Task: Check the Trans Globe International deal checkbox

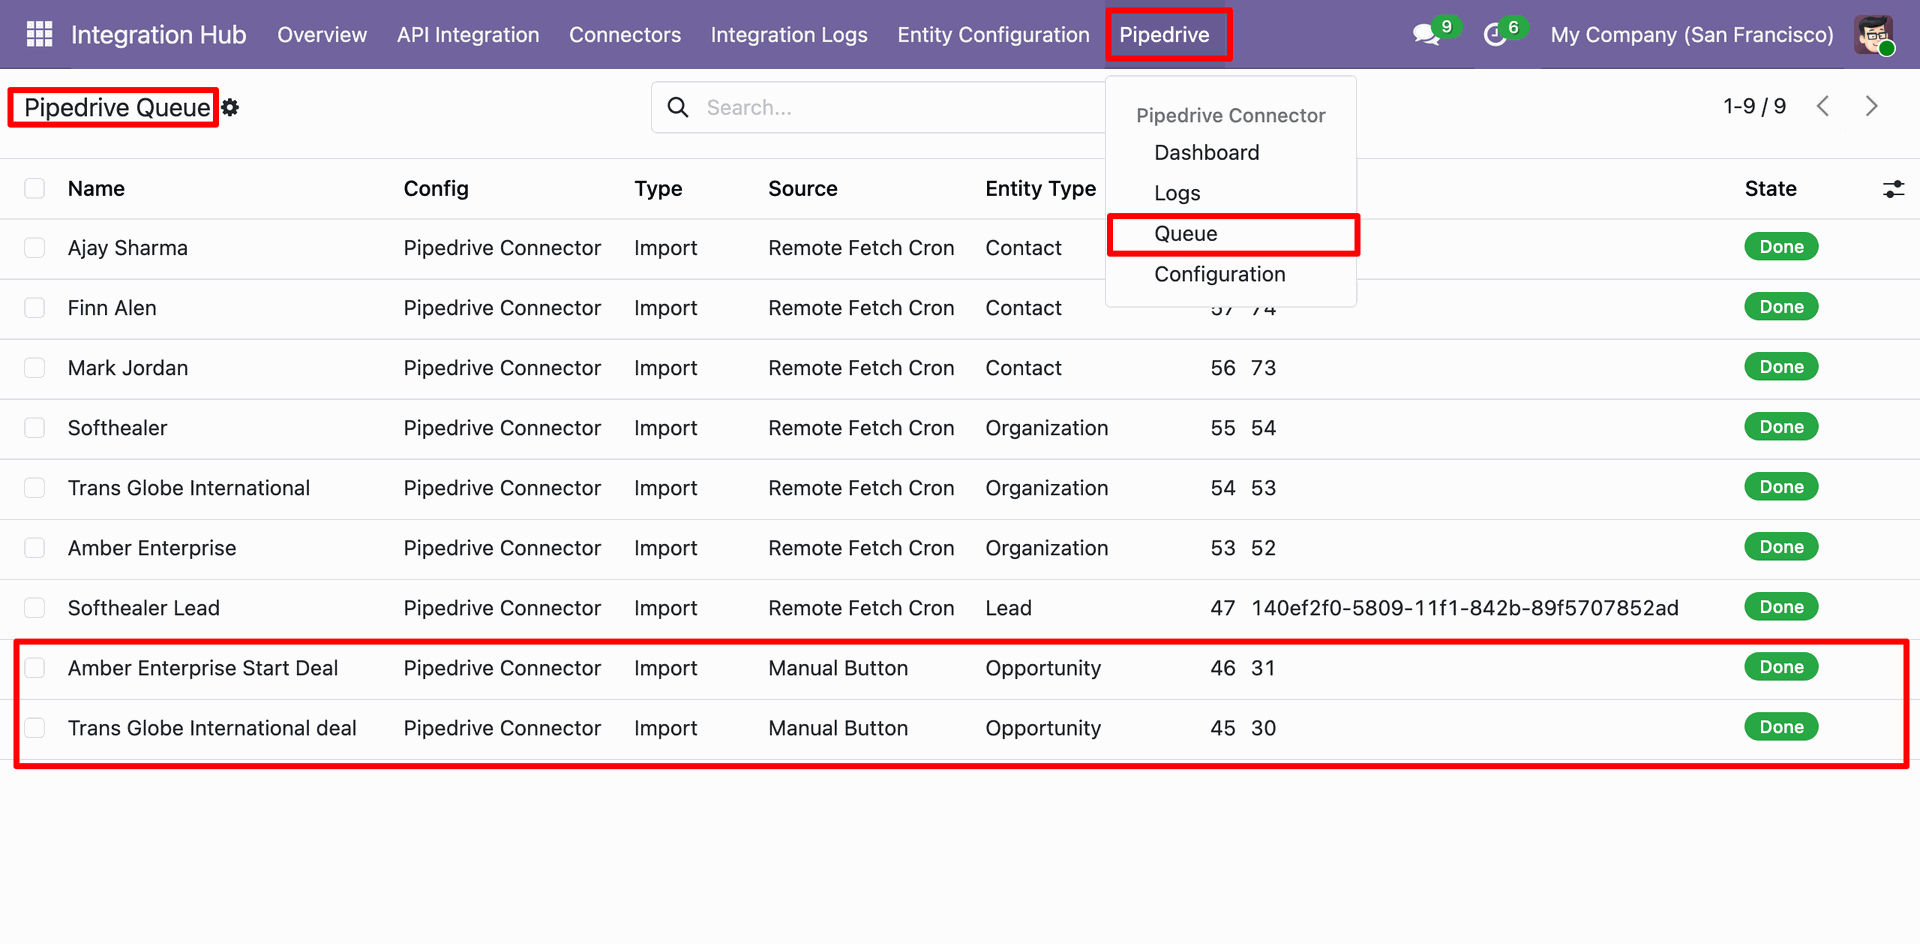Action: click(35, 727)
